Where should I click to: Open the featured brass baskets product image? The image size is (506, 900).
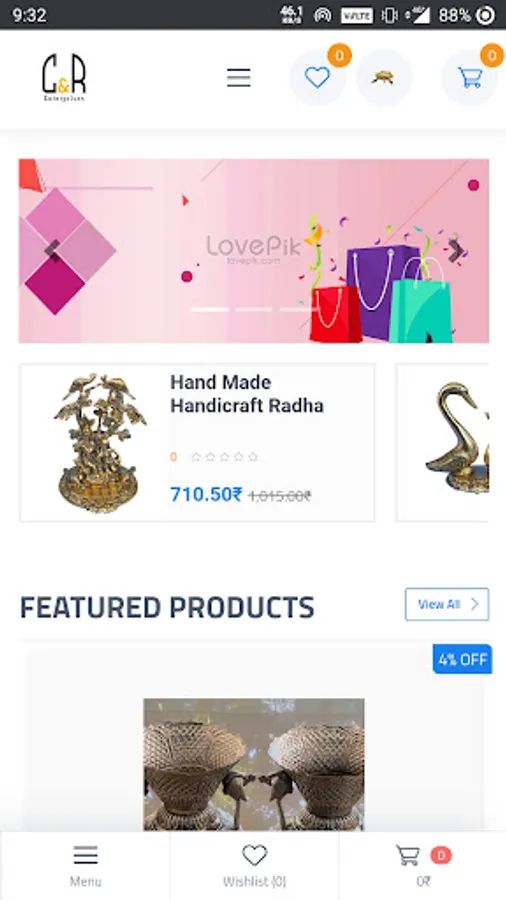254,764
